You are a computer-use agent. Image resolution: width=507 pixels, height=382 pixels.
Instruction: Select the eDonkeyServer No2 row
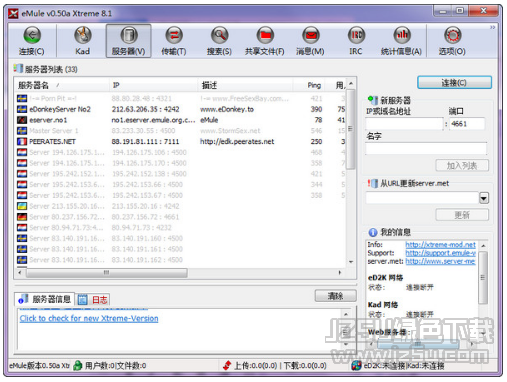tap(181, 109)
